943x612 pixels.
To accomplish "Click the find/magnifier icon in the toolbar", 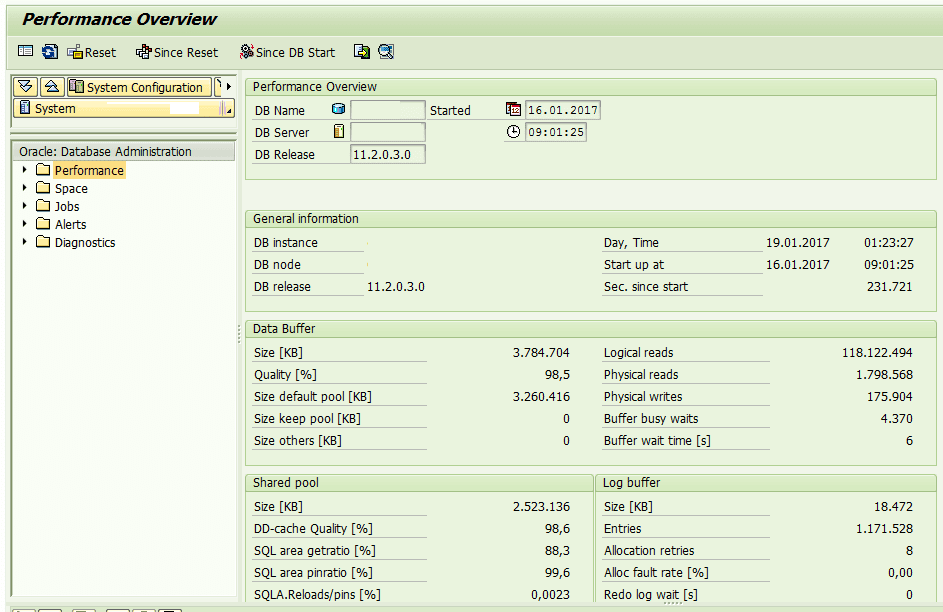I will click(386, 52).
